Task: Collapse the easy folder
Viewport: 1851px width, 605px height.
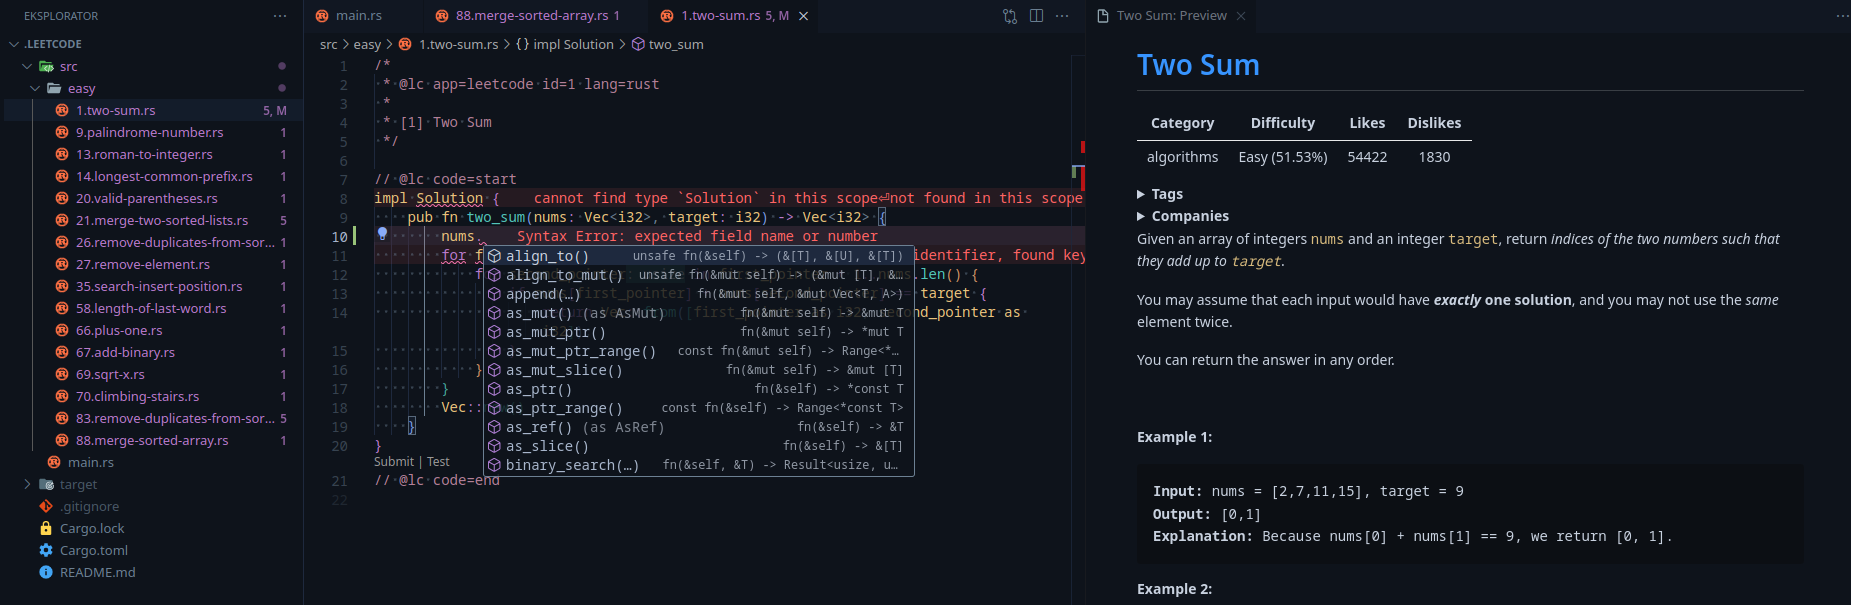Action: [36, 88]
